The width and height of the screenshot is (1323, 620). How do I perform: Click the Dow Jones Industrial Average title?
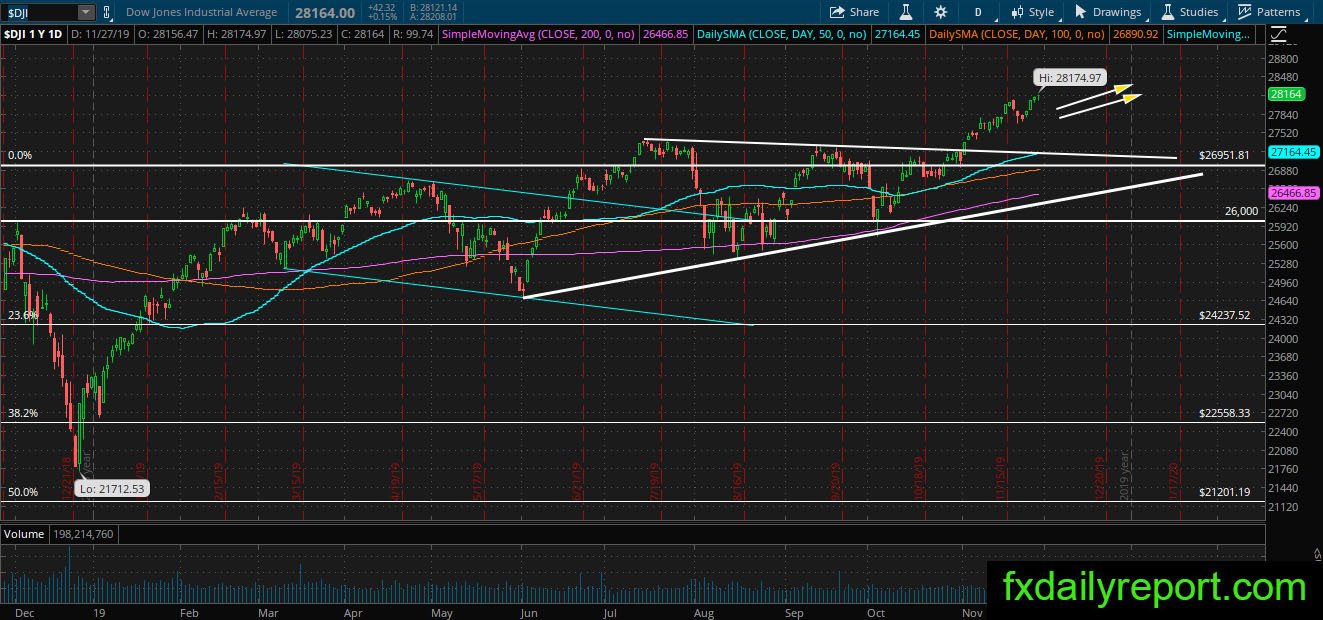(x=203, y=12)
